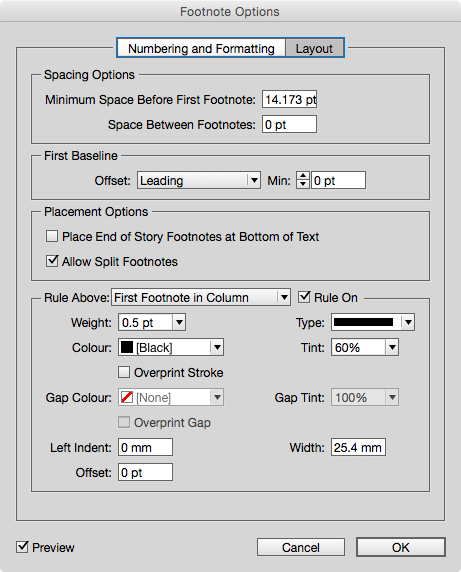Open the Colour dropdown arrow
This screenshot has width=461, height=572.
coord(217,347)
